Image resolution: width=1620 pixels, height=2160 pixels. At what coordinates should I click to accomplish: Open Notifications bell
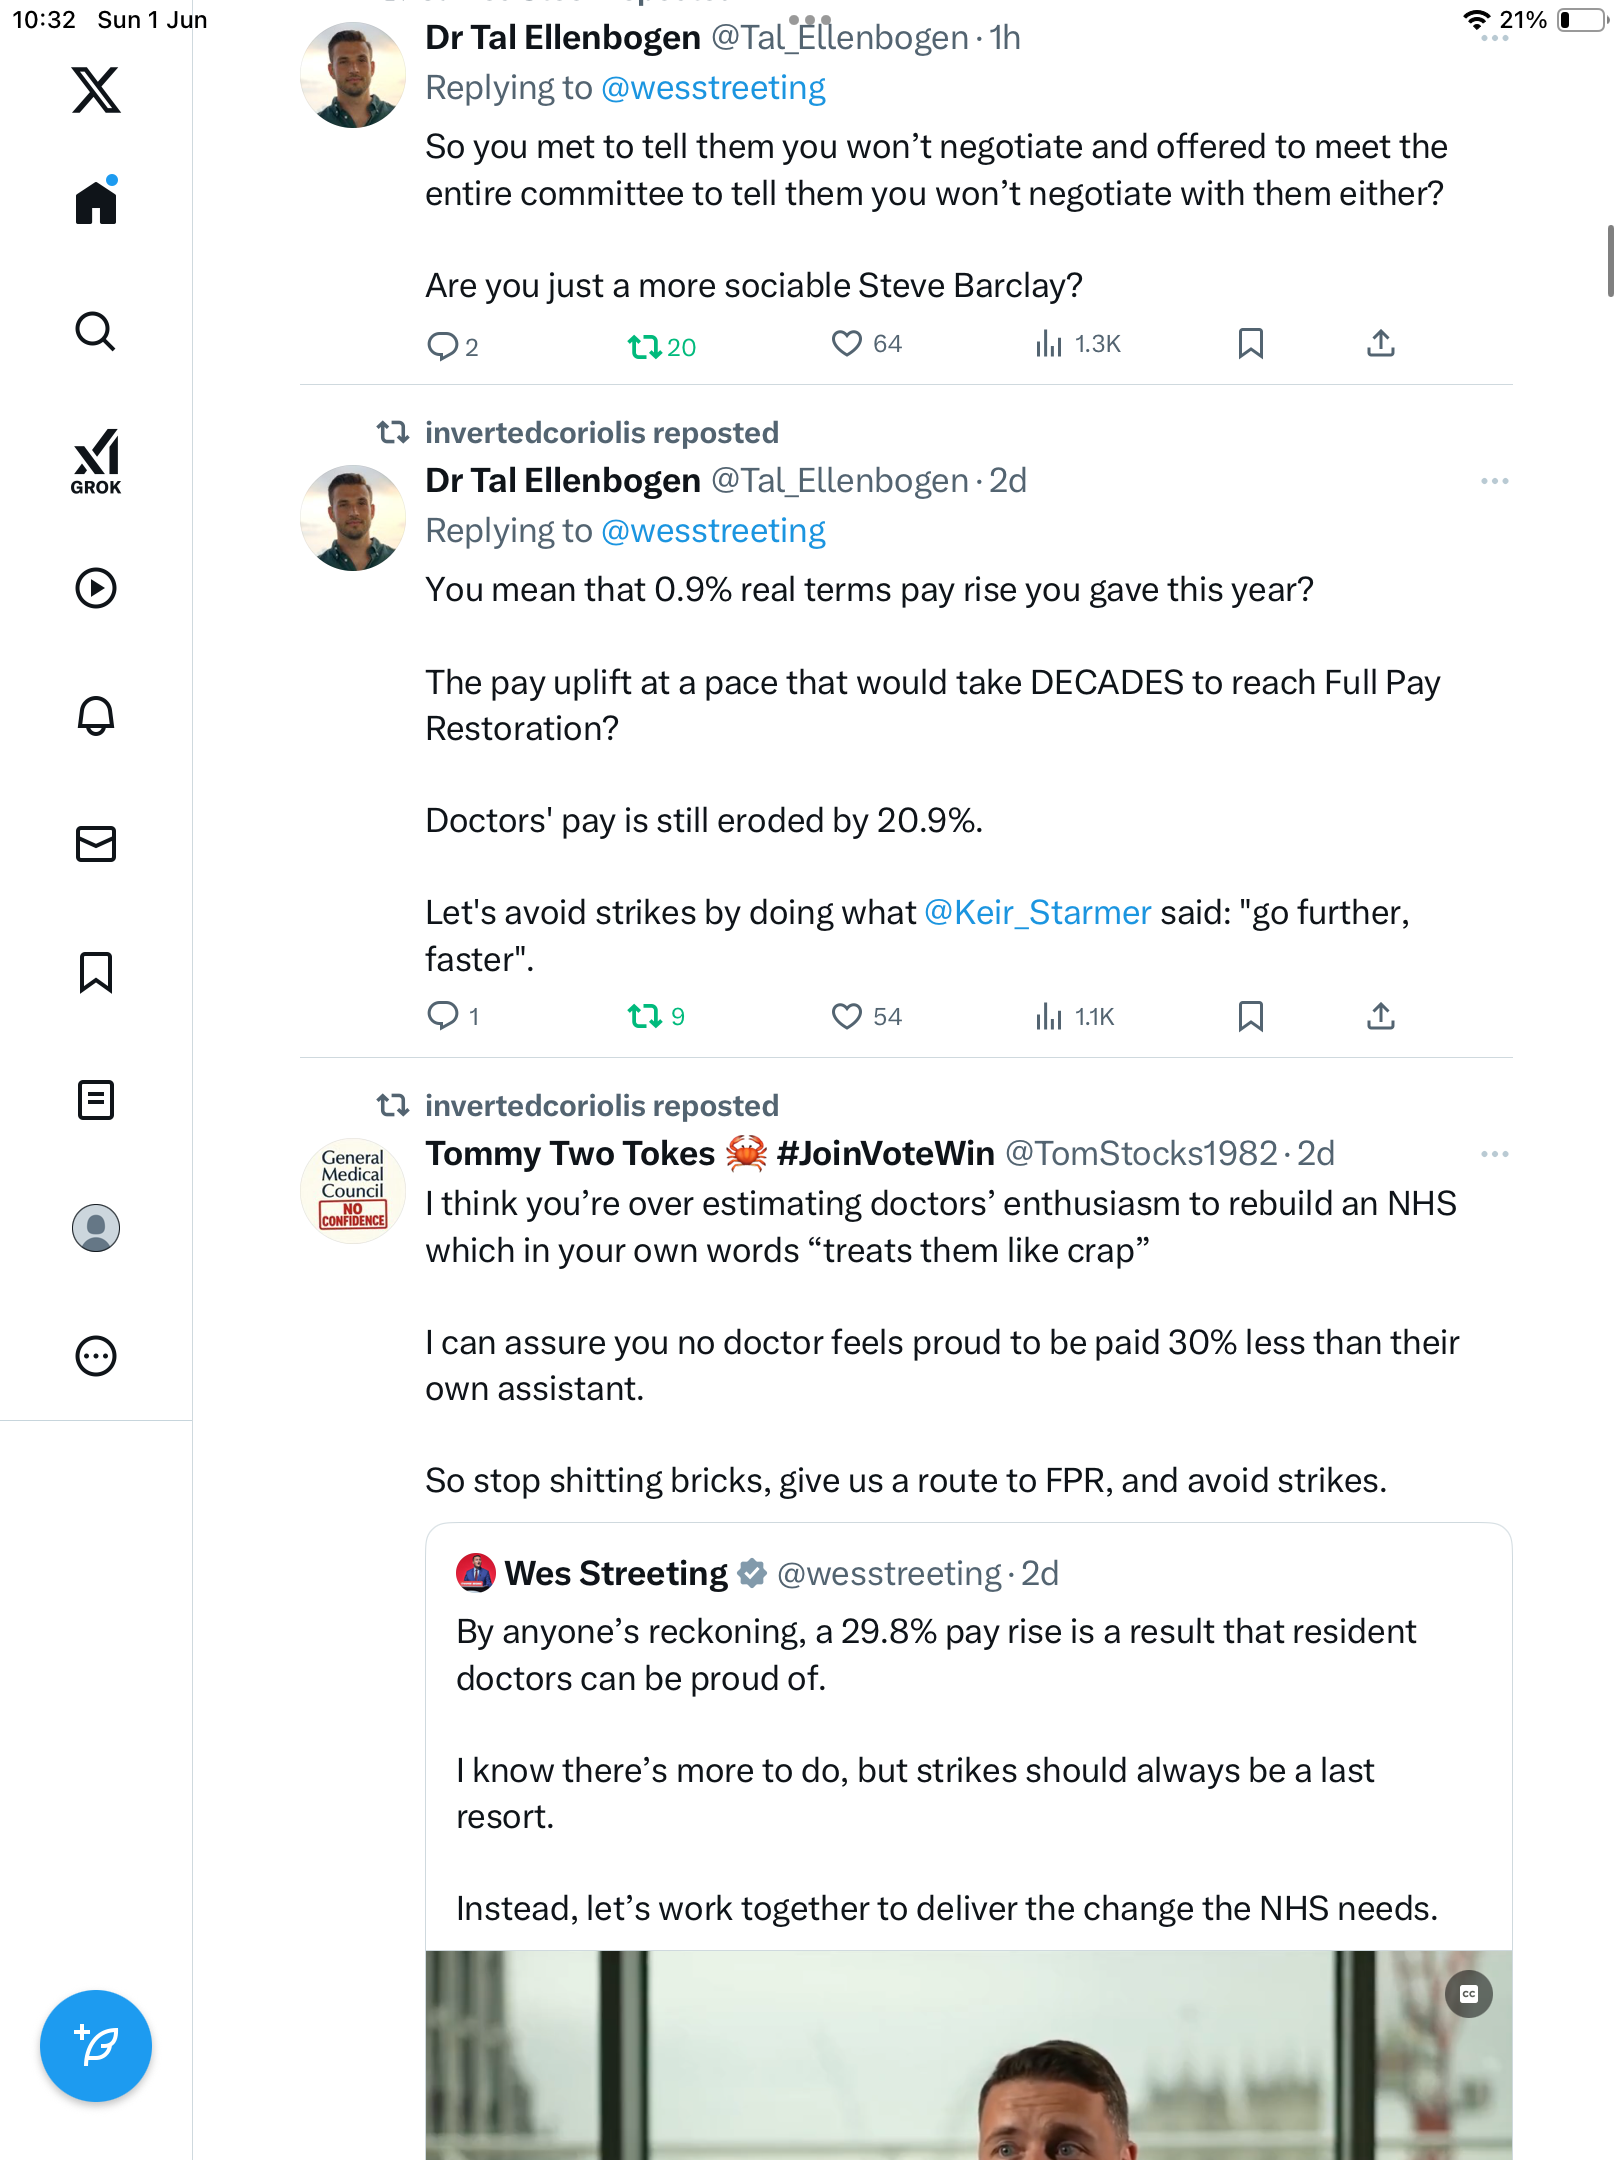tap(96, 716)
